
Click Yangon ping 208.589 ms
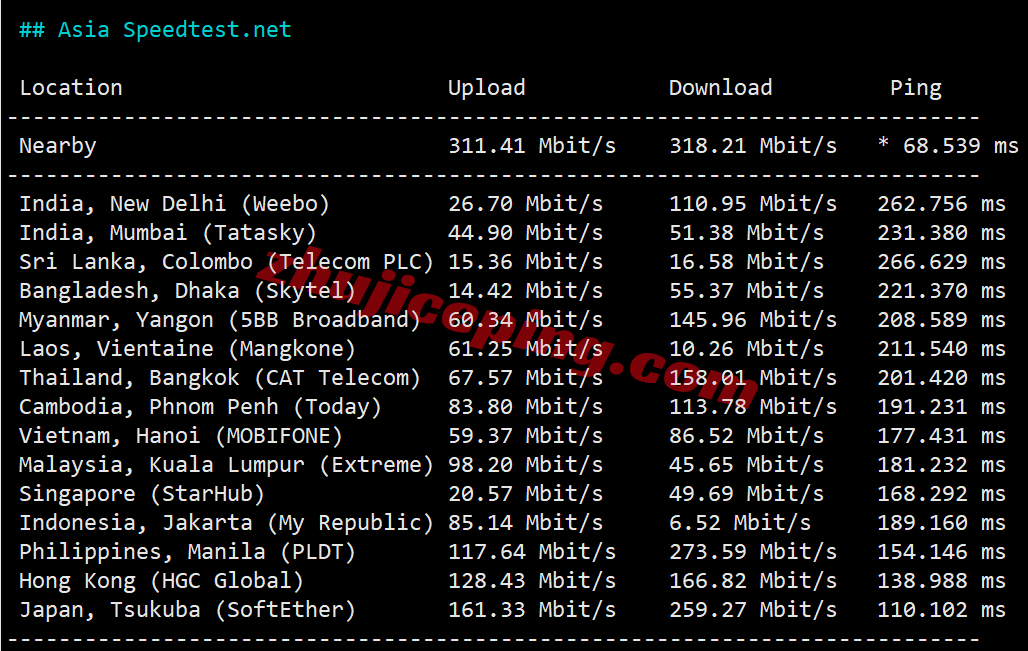pos(941,320)
